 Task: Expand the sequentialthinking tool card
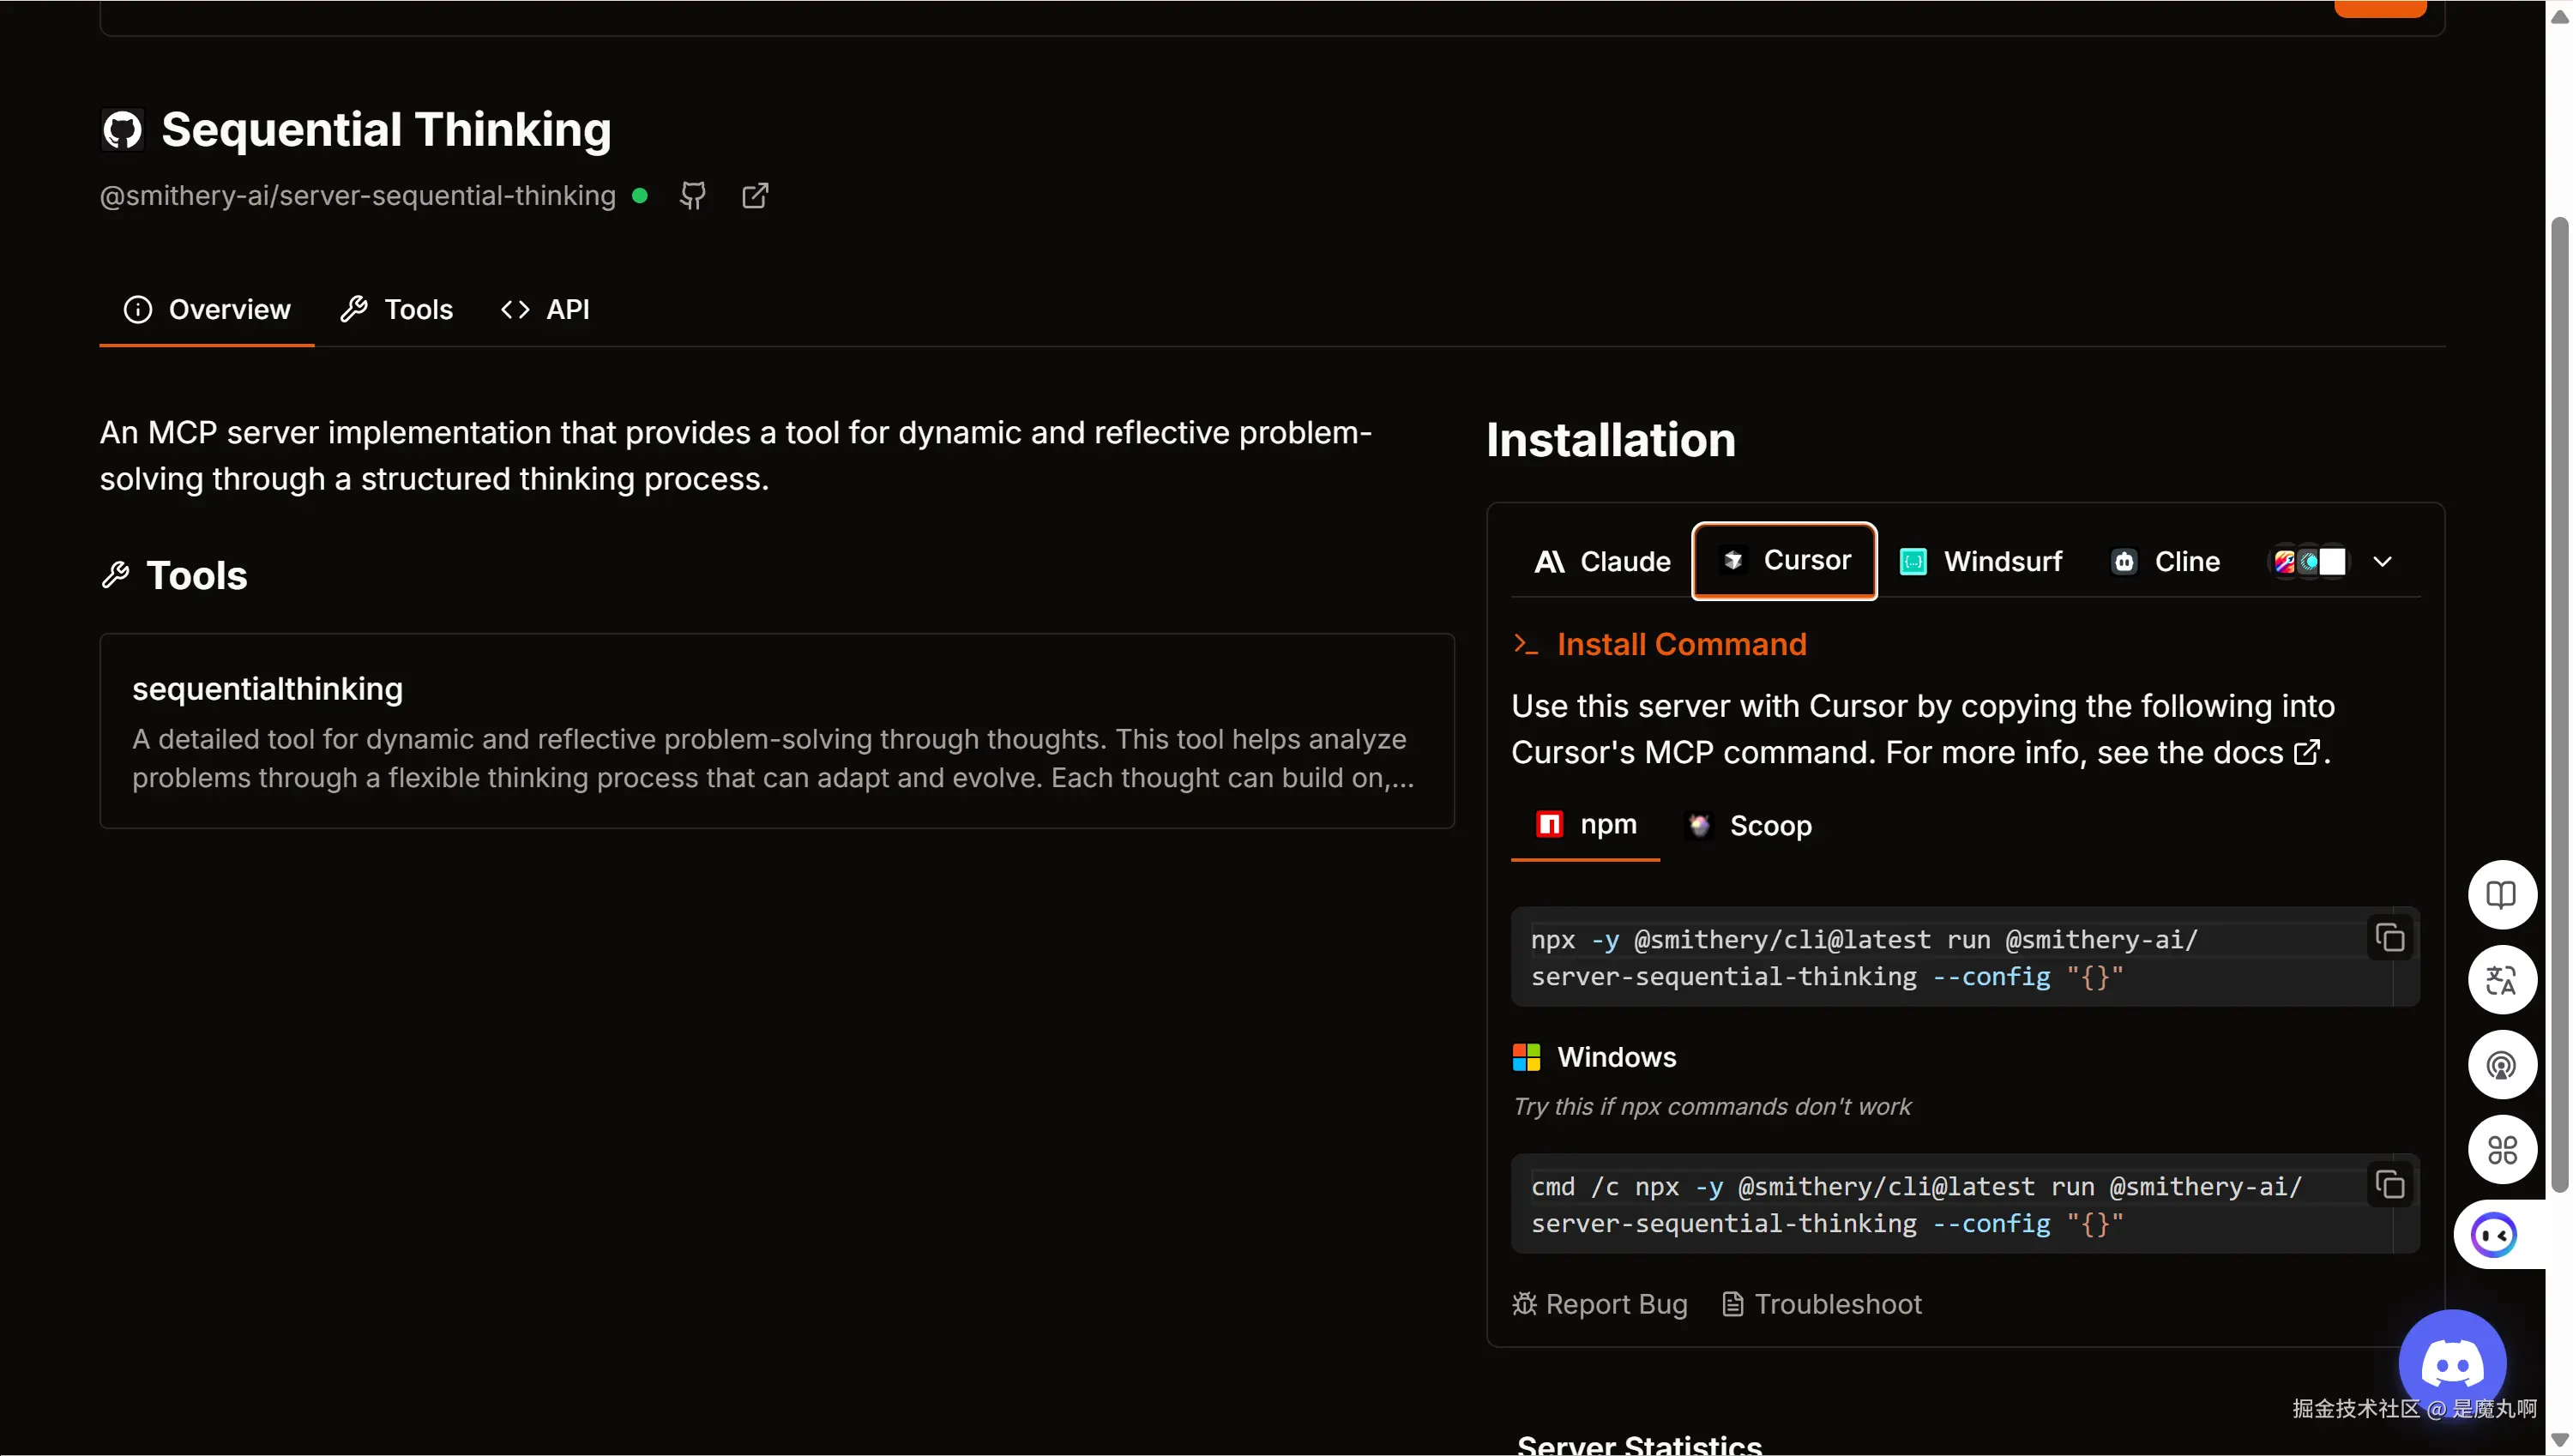click(x=776, y=731)
